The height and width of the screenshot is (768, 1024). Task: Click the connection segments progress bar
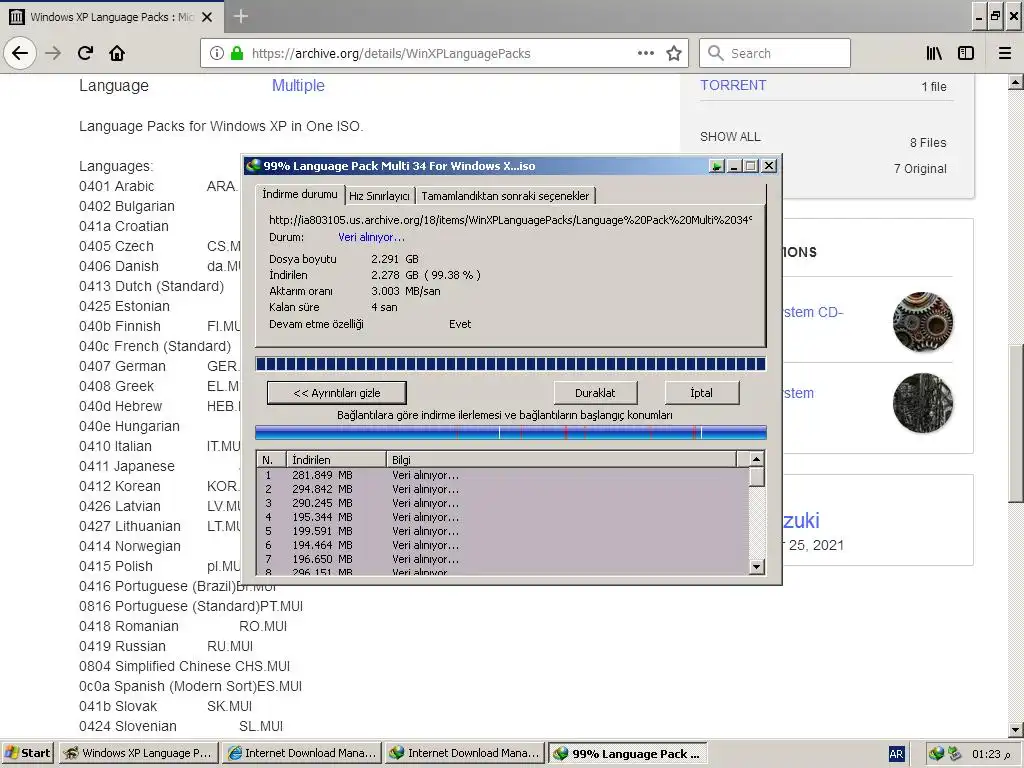(511, 432)
